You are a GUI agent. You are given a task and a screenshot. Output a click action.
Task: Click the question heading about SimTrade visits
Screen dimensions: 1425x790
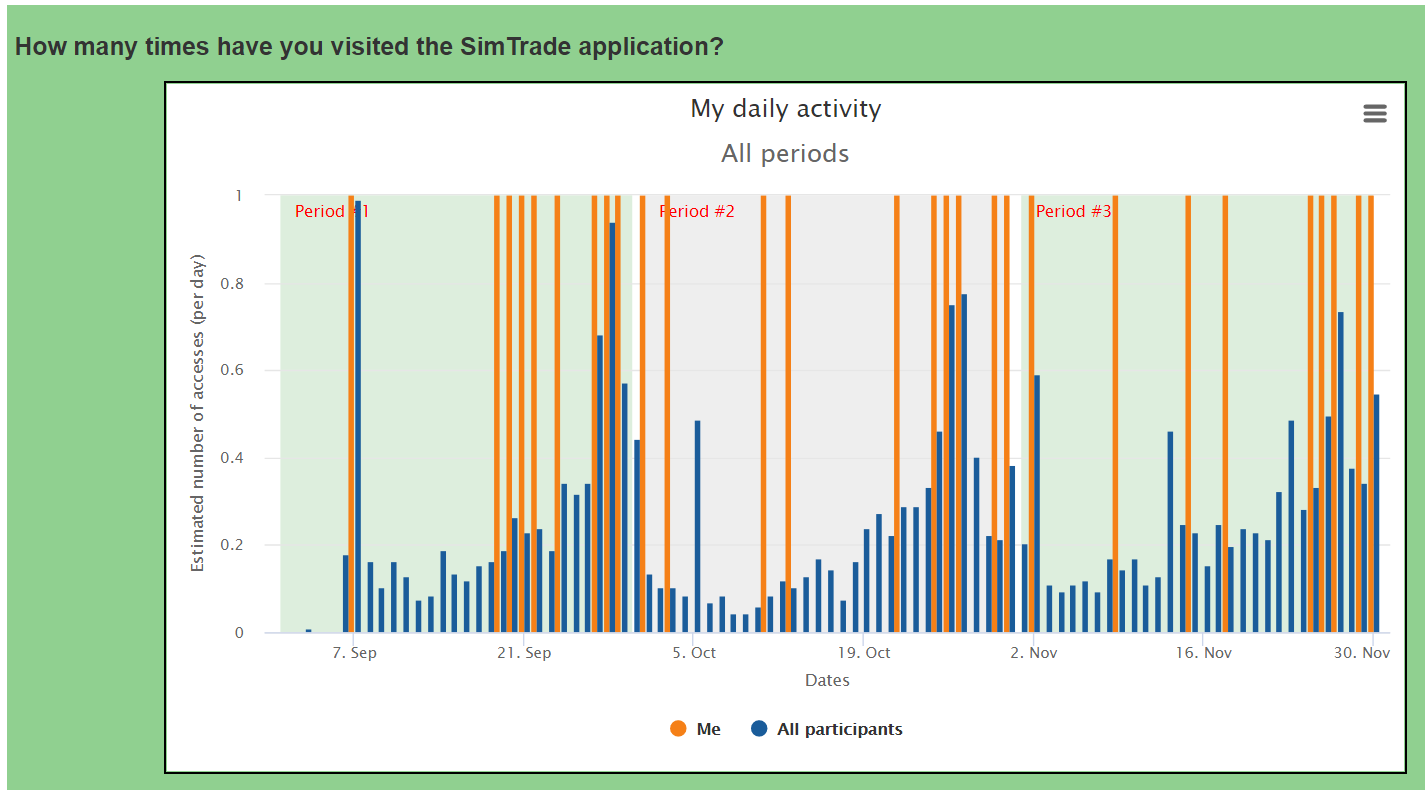(x=369, y=46)
